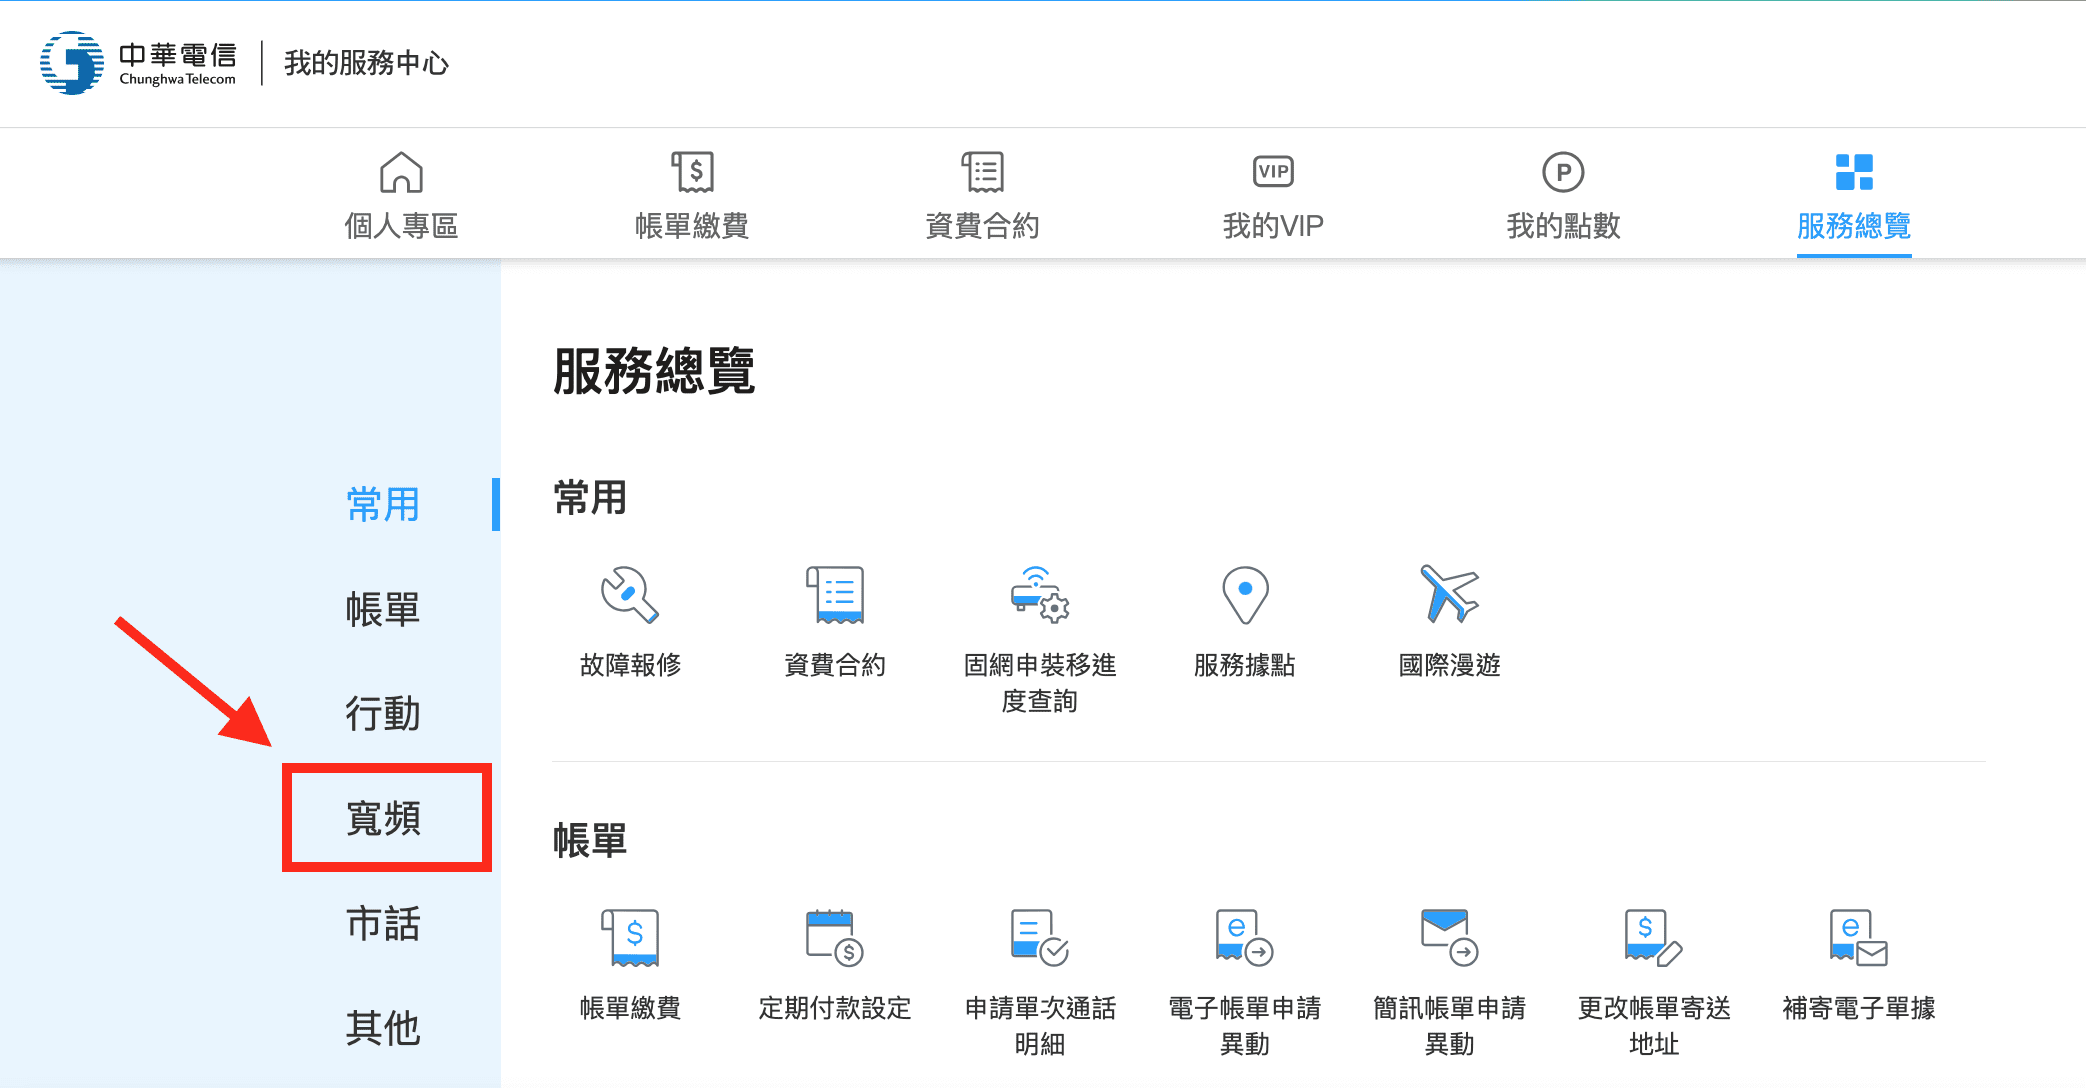Select 市話 in the left sidebar
The height and width of the screenshot is (1088, 2086).
pos(383,923)
